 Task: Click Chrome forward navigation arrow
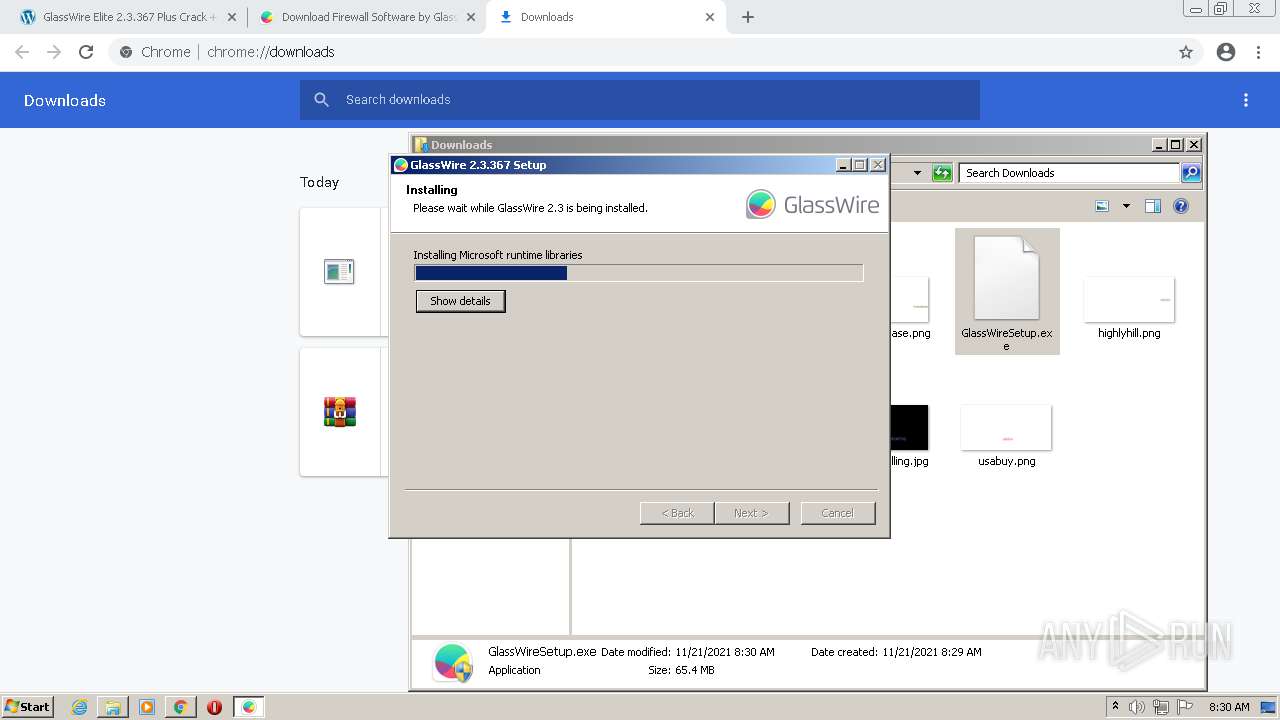[x=54, y=52]
